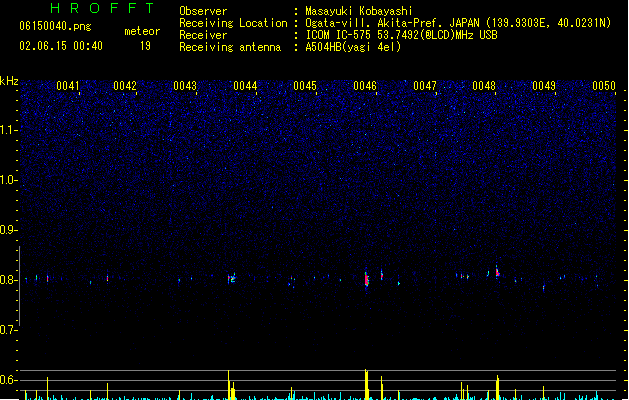Select the Ogata-vill. Akita-Pref. JAPAN location text
The width and height of the screenshot is (629, 400).
458,23
